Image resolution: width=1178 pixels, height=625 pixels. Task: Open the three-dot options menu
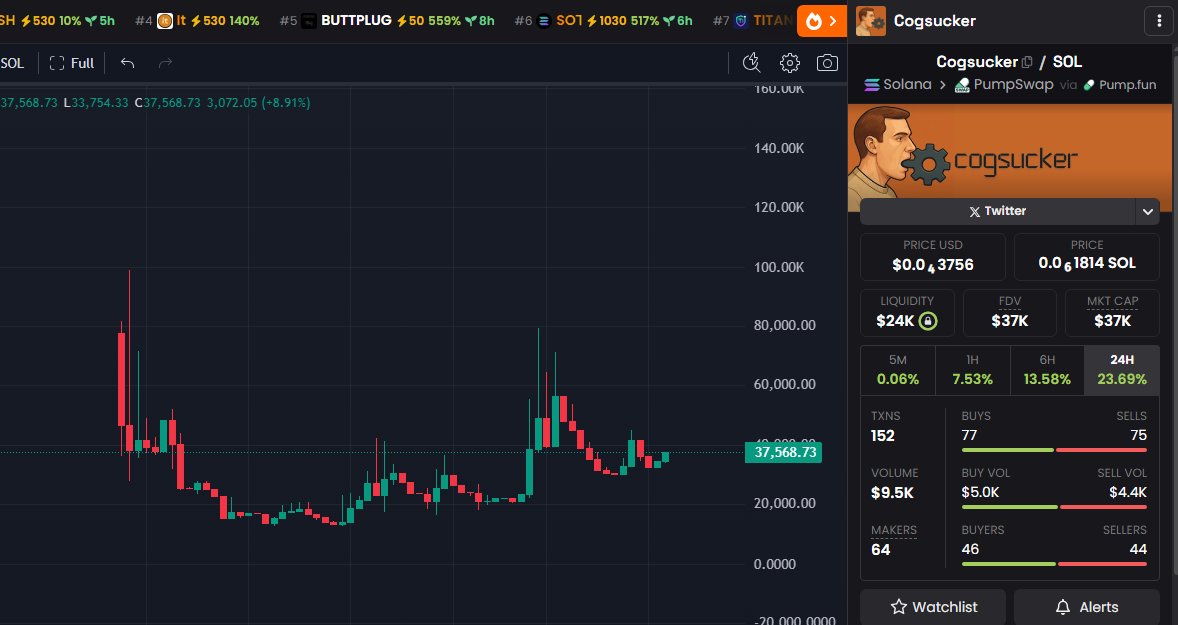pos(1158,21)
